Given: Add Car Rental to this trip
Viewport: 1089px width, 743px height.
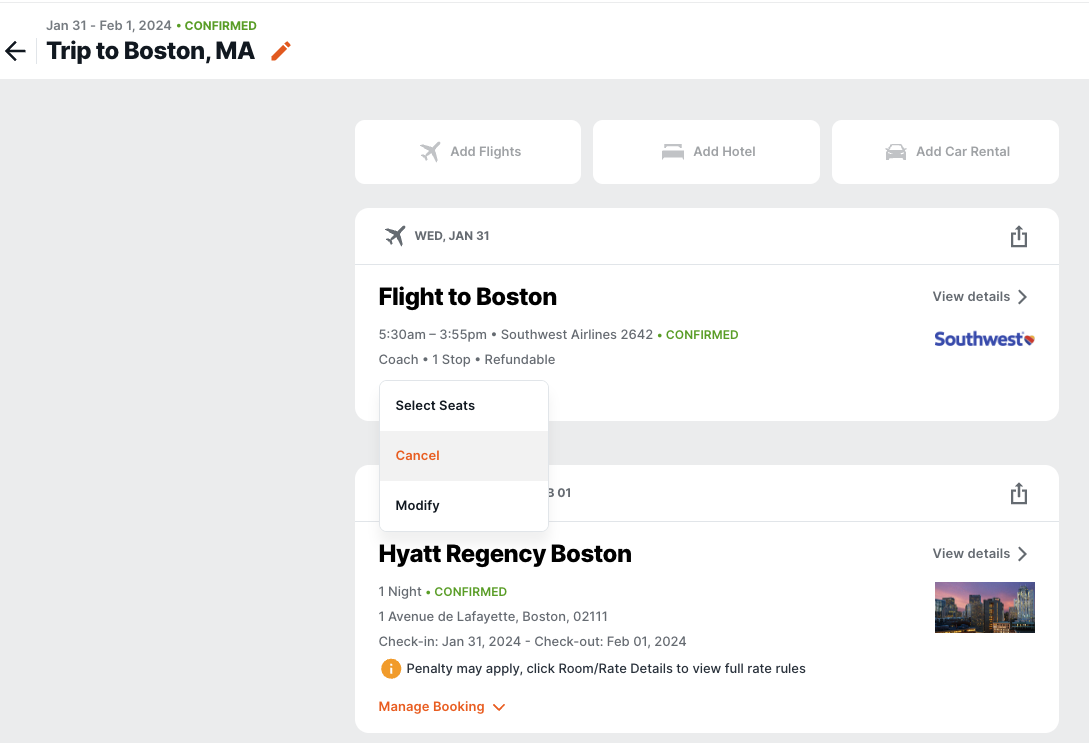Looking at the screenshot, I should coord(945,152).
